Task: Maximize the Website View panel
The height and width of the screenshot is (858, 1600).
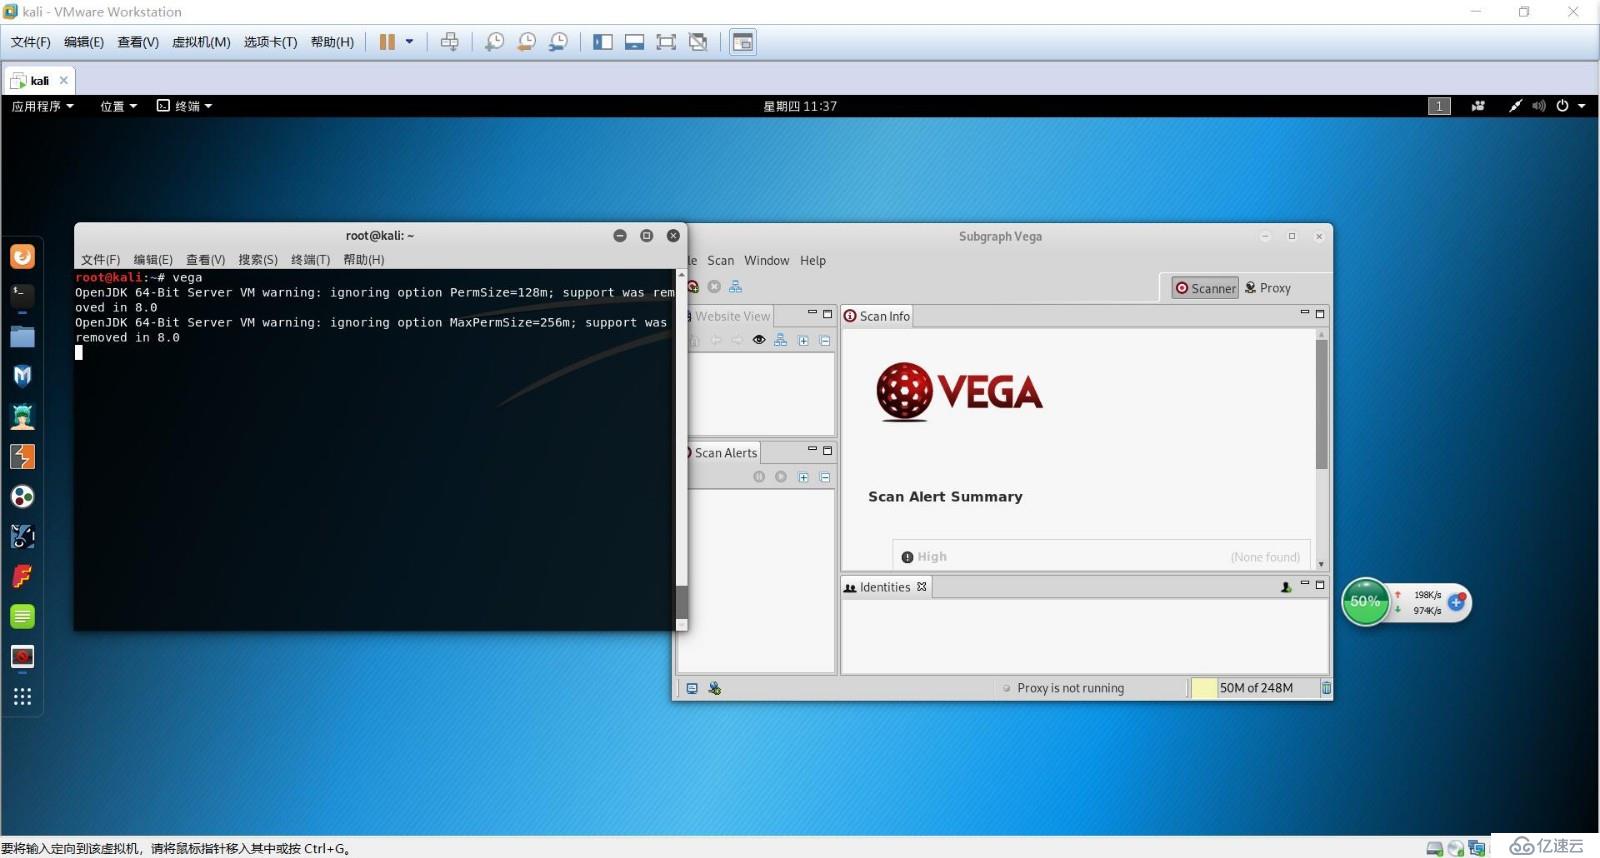Action: point(827,313)
